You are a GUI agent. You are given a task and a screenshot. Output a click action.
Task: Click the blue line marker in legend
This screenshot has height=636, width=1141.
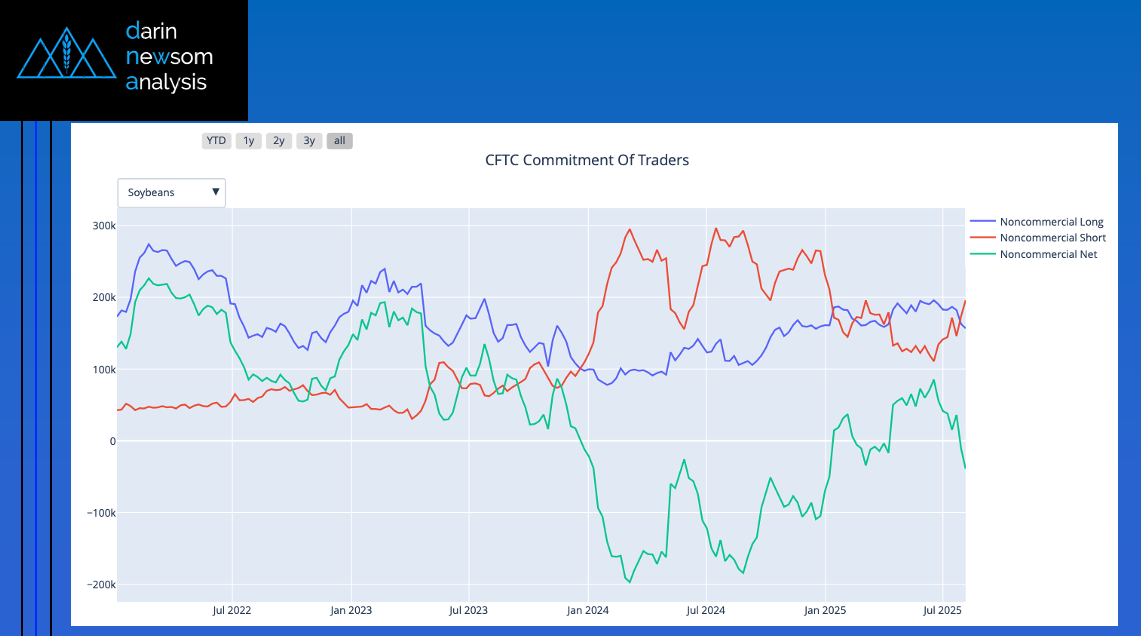click(x=983, y=222)
